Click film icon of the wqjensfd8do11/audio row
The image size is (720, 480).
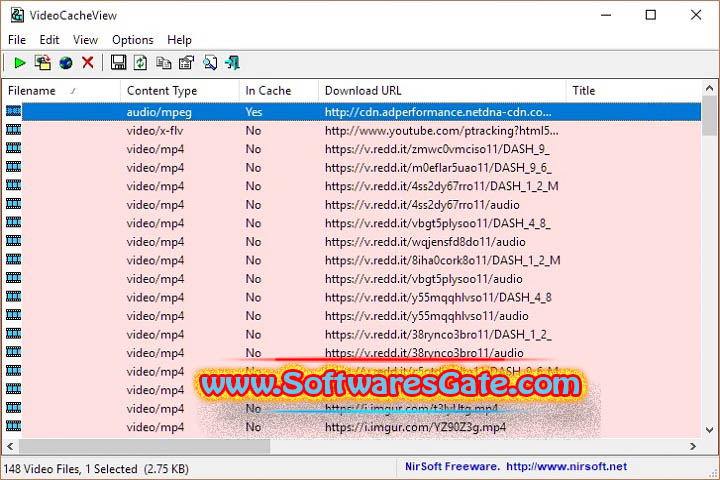point(13,241)
